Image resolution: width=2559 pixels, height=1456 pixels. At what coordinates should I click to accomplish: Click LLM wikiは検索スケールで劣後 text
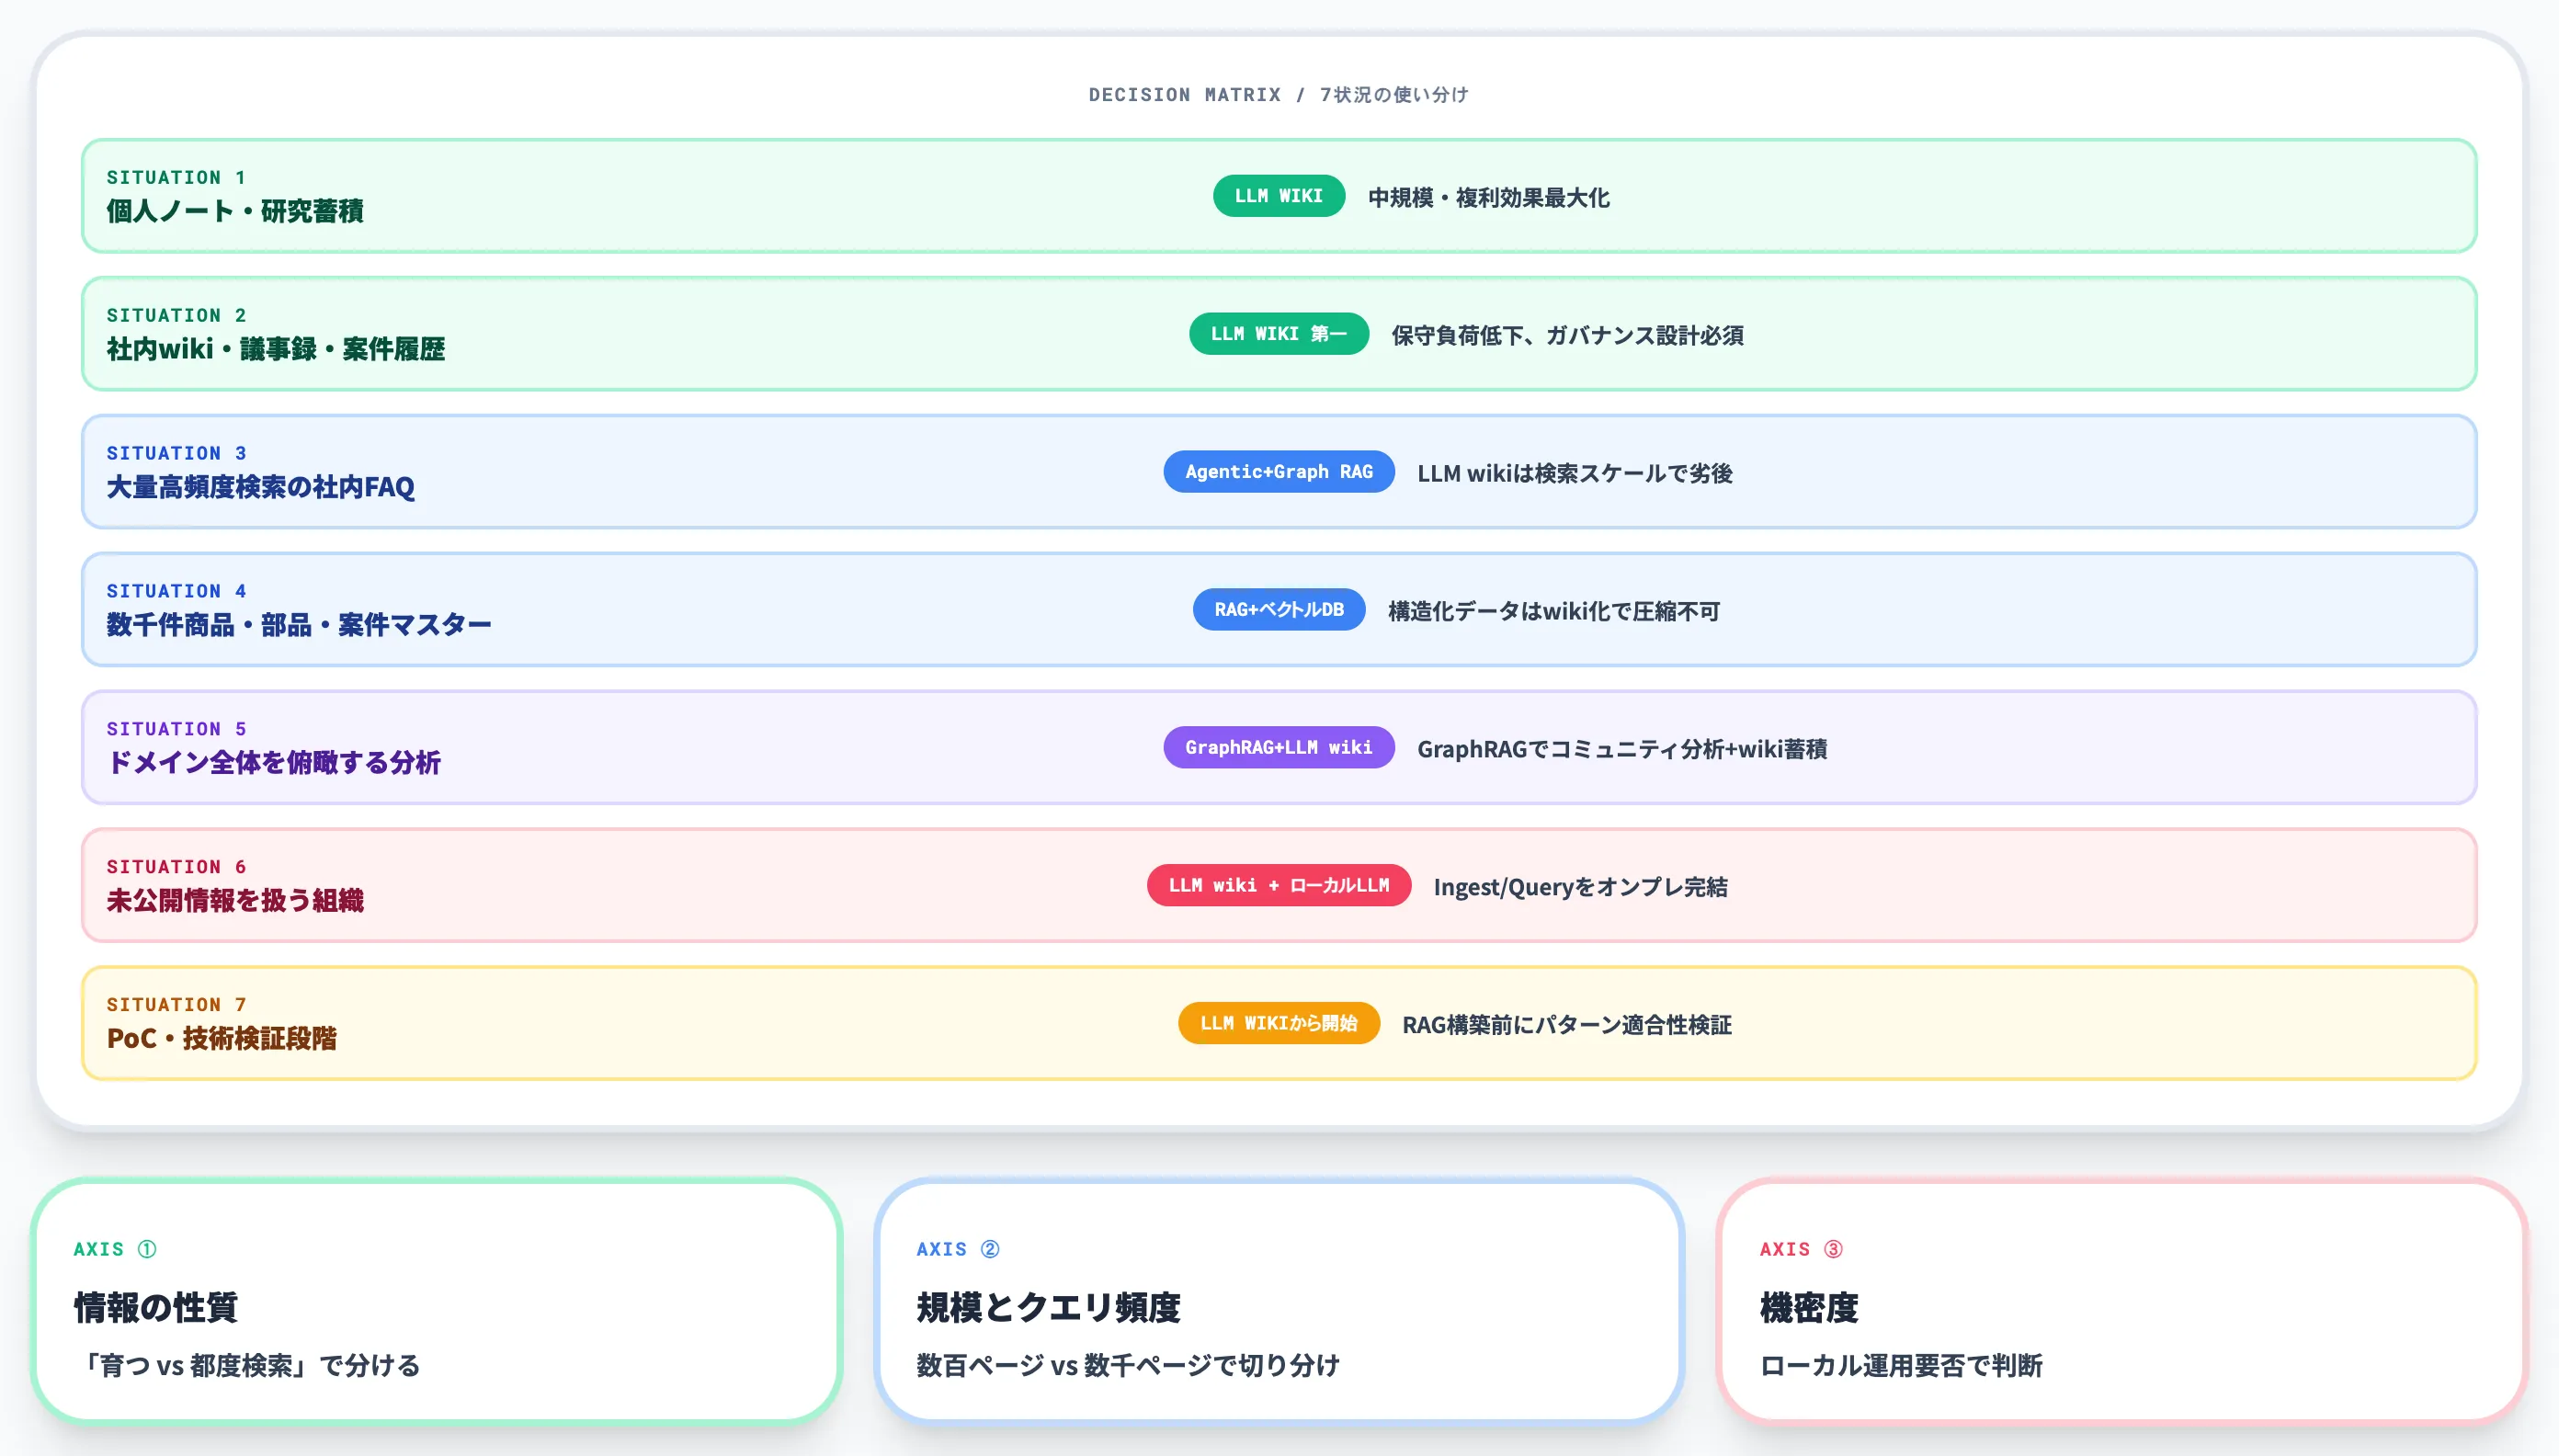[x=1574, y=474]
